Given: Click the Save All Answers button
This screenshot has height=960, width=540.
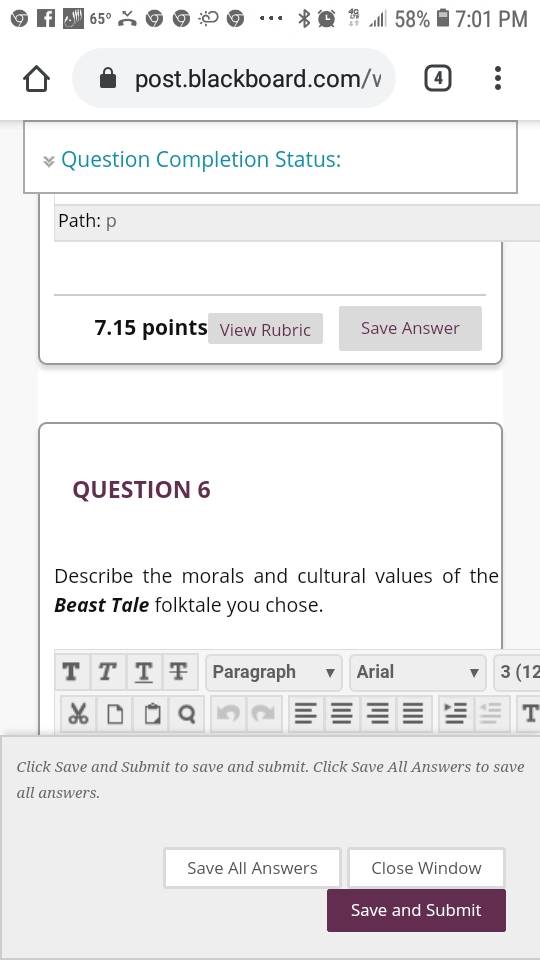Looking at the screenshot, I should pyautogui.click(x=252, y=868).
